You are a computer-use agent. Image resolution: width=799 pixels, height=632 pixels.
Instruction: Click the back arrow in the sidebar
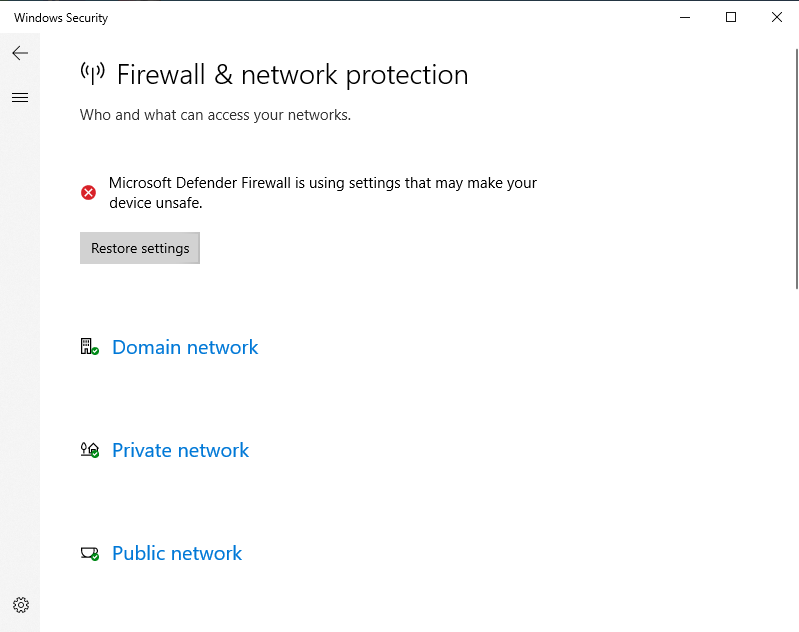tap(20, 53)
